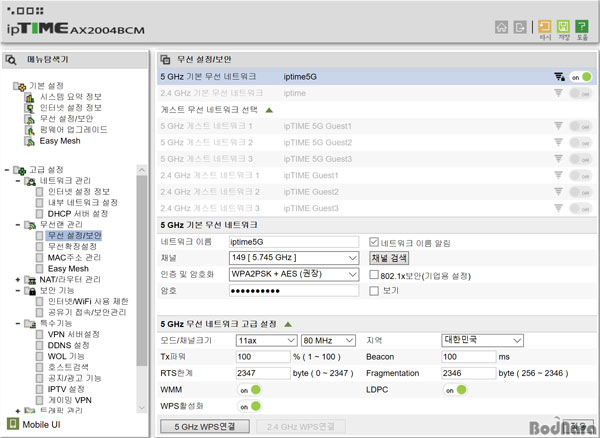Click the 5 GHz WPS연결 button
The height and width of the screenshot is (438, 600).
click(205, 427)
